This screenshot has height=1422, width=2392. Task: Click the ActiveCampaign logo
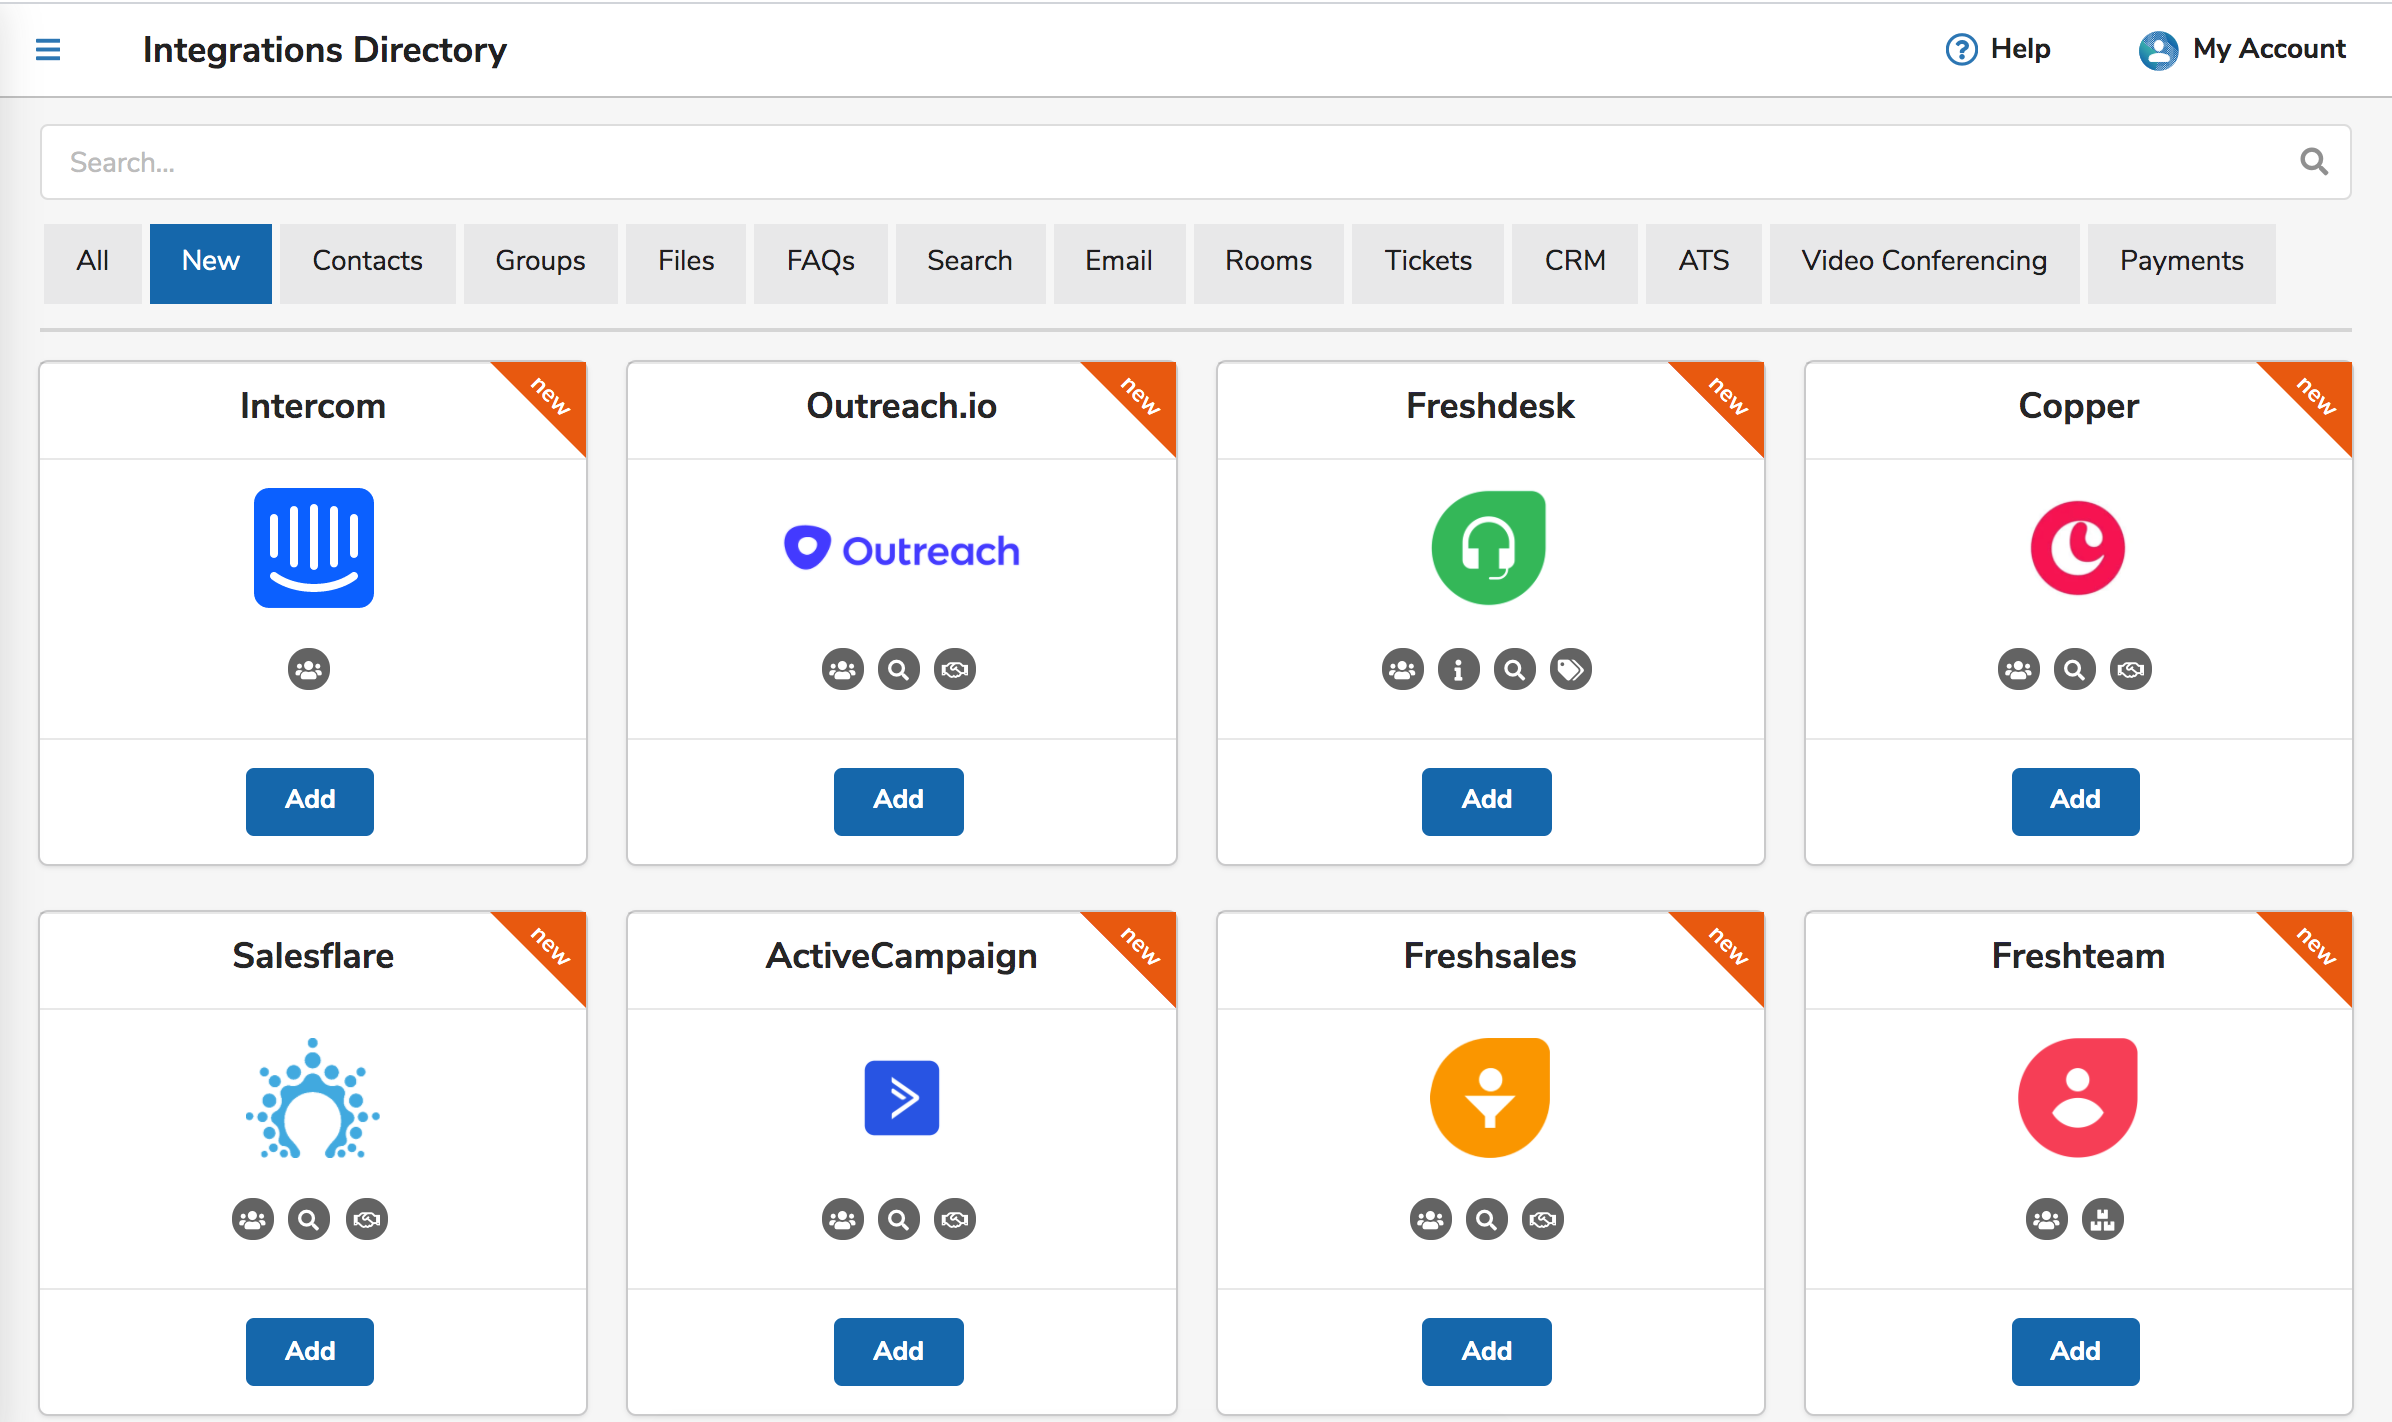pos(901,1098)
